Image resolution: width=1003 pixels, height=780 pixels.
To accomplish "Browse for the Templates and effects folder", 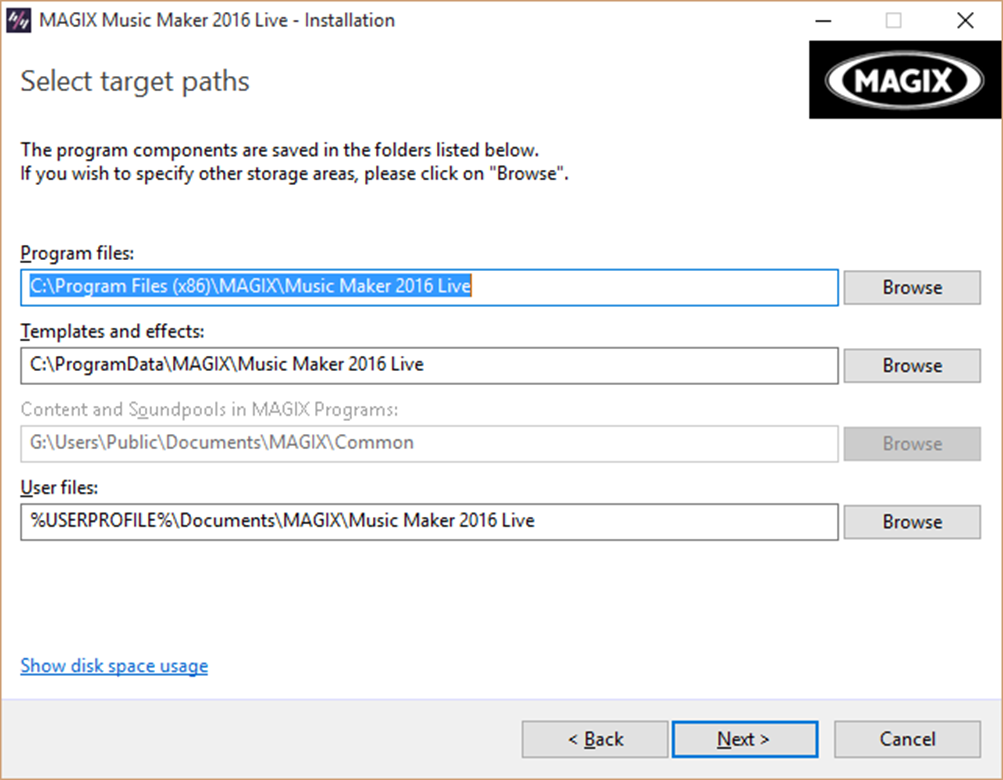I will coord(912,365).
